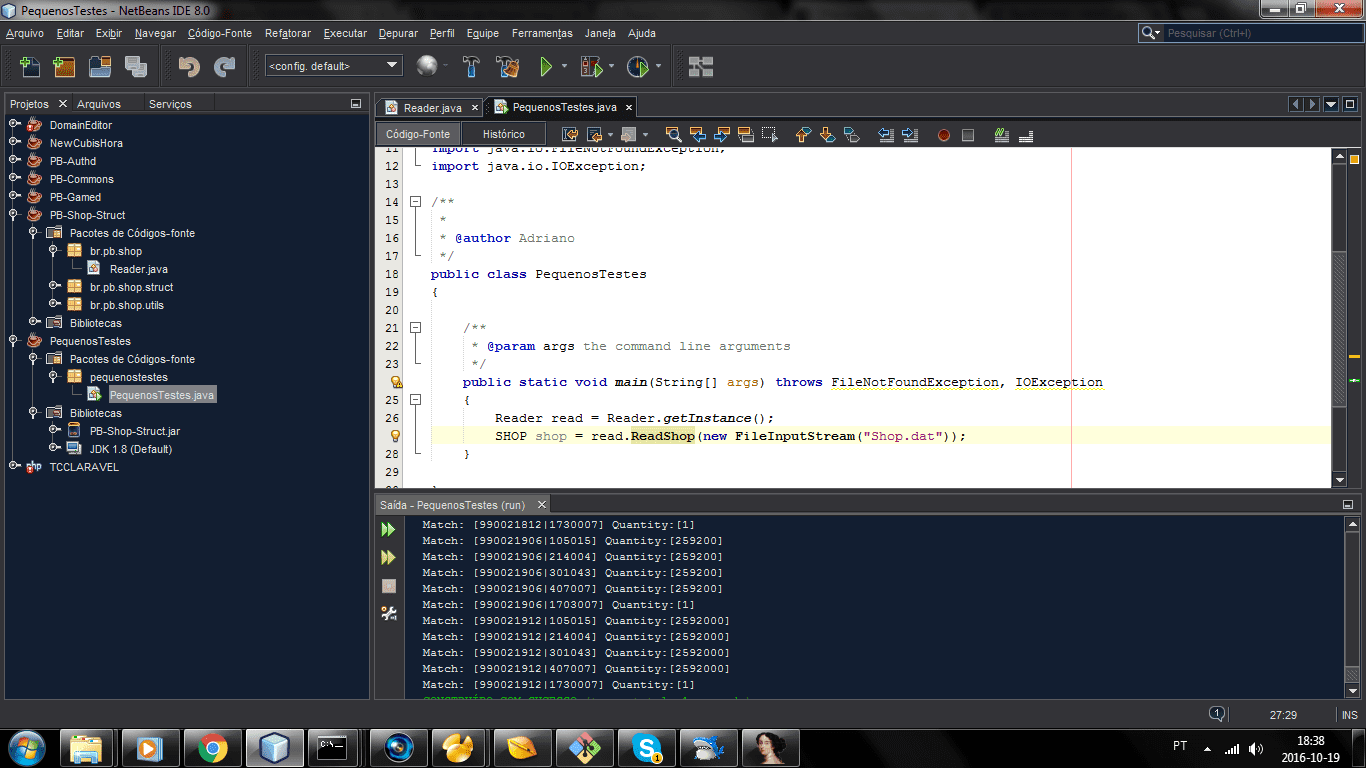The width and height of the screenshot is (1366, 768).
Task: Click the Last Edit icon in editor toolbar
Action: click(x=570, y=134)
